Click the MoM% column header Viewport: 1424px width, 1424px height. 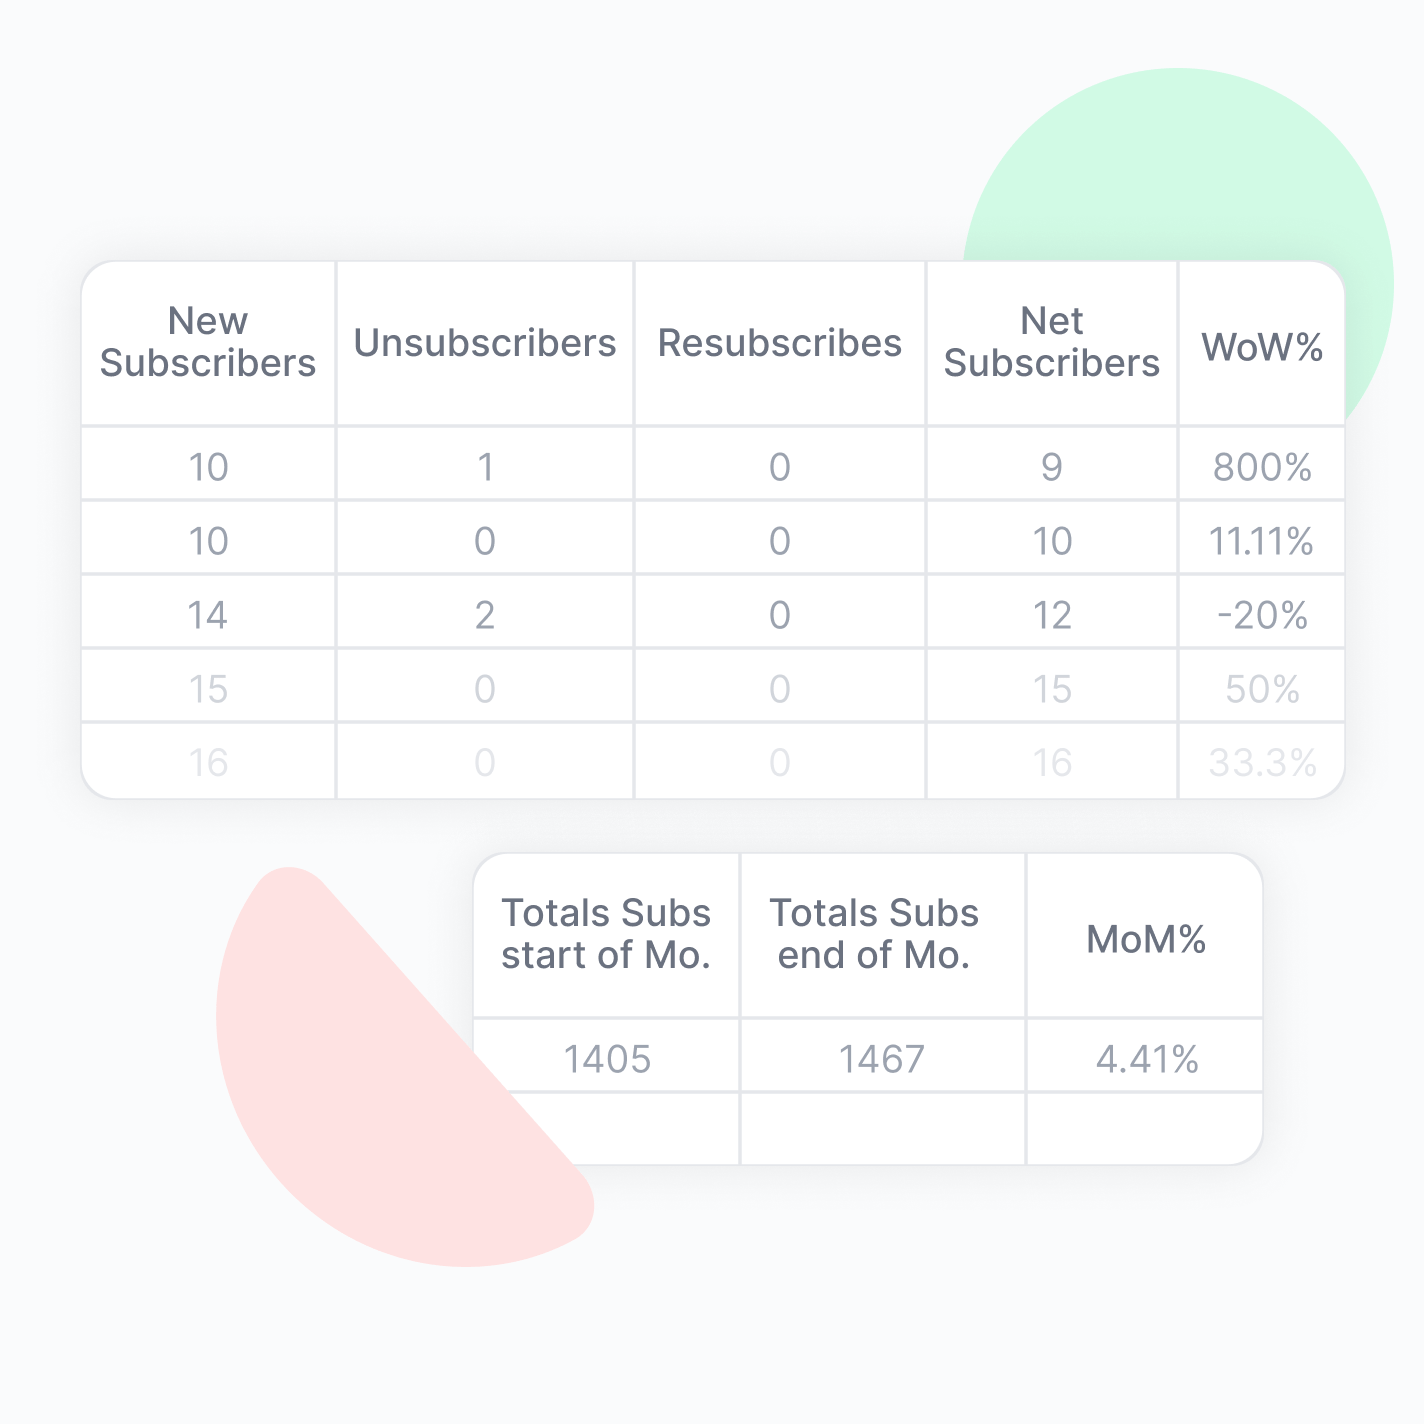(x=1146, y=939)
